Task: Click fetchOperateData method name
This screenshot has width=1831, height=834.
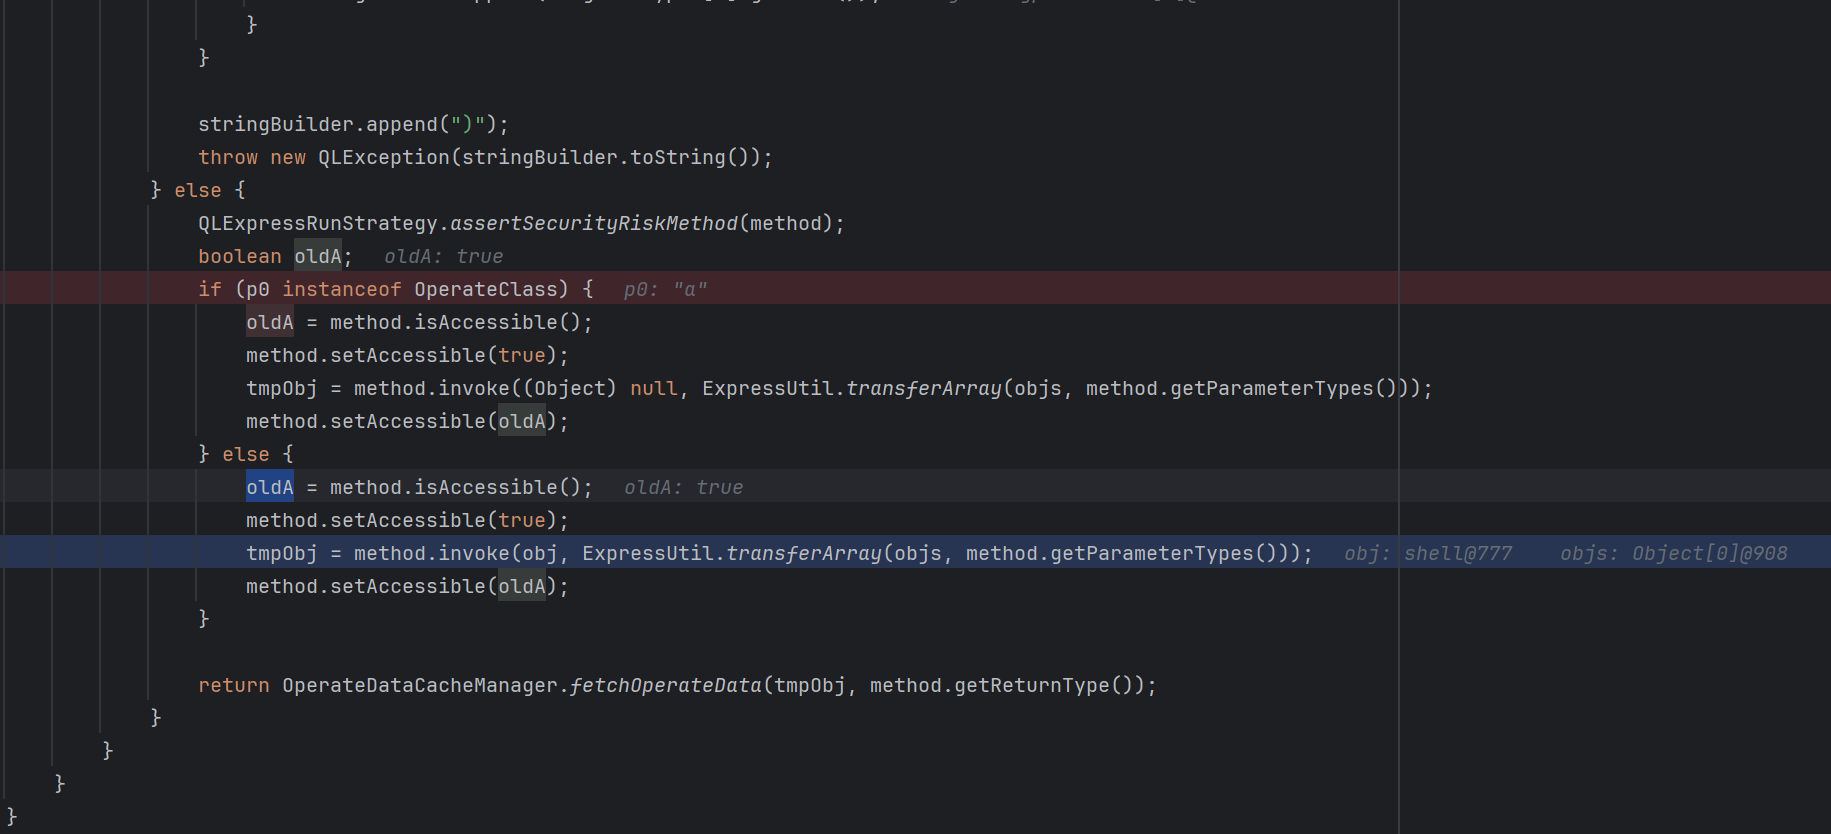Action: click(x=665, y=685)
